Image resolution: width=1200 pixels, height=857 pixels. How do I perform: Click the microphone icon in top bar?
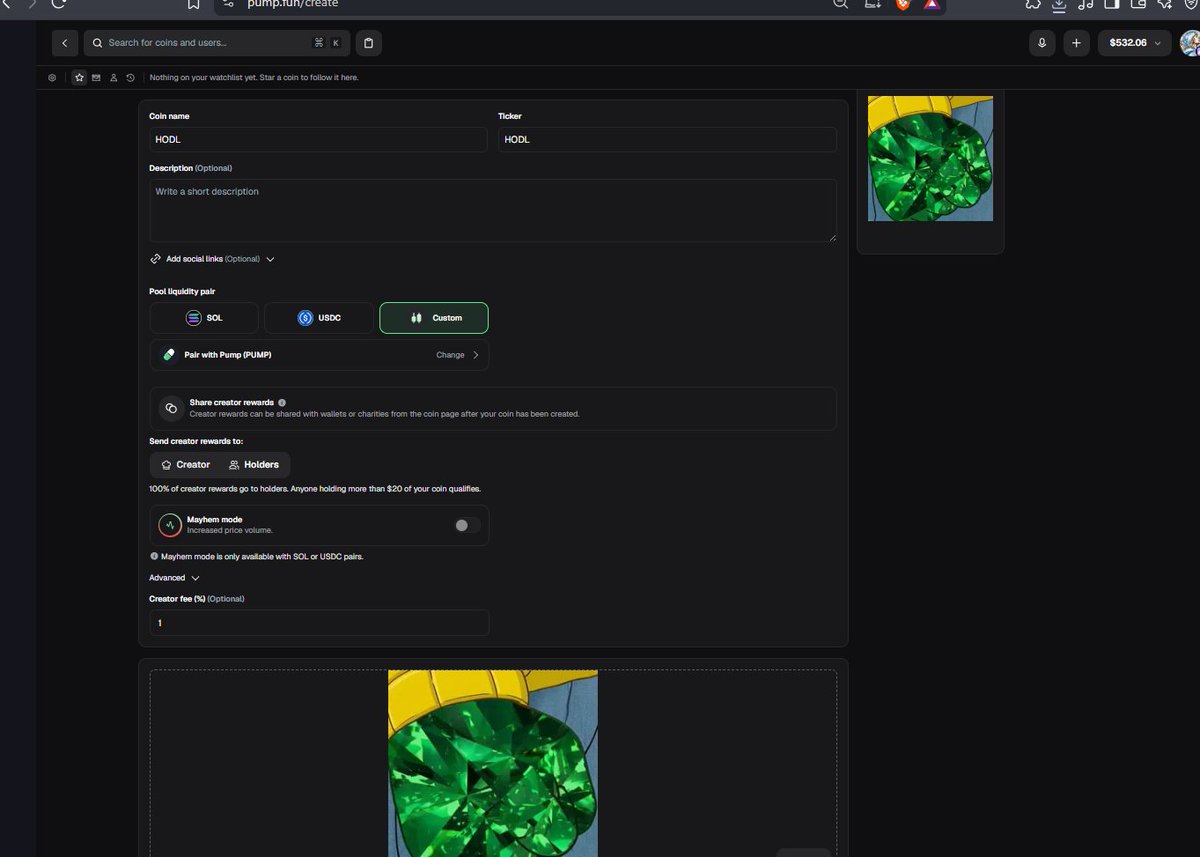(x=1042, y=43)
